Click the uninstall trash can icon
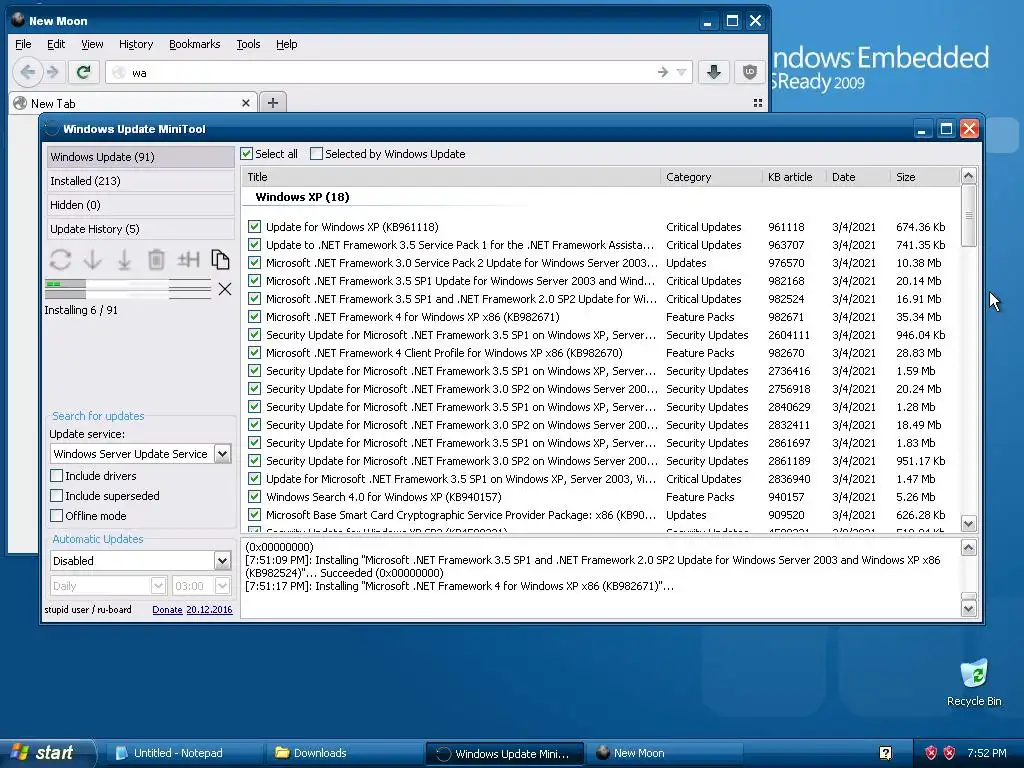 [156, 260]
